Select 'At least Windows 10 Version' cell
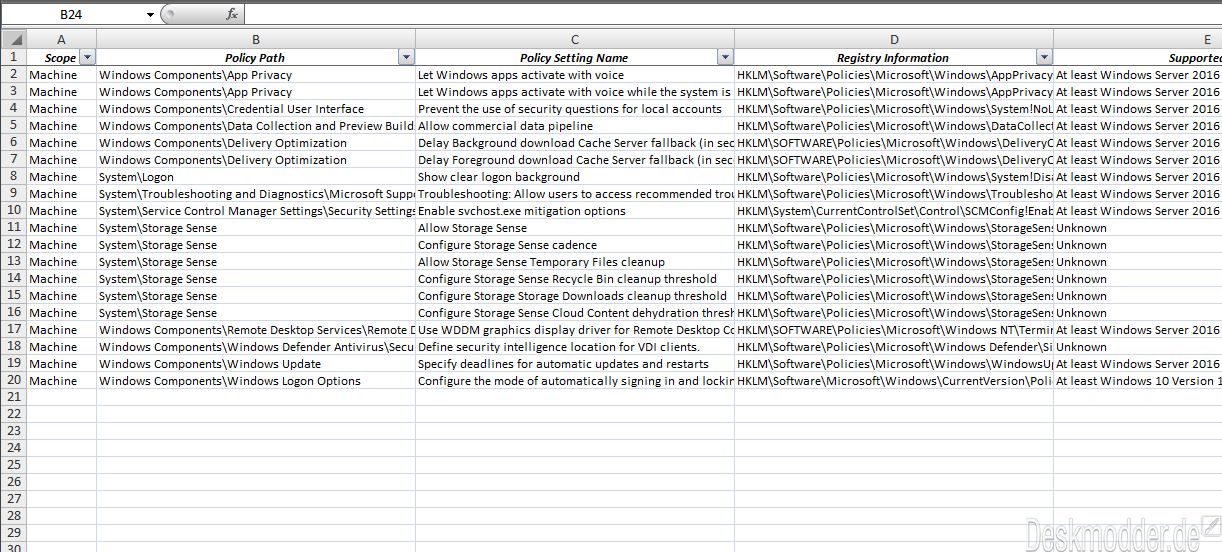This screenshot has height=552, width=1222. point(1138,381)
